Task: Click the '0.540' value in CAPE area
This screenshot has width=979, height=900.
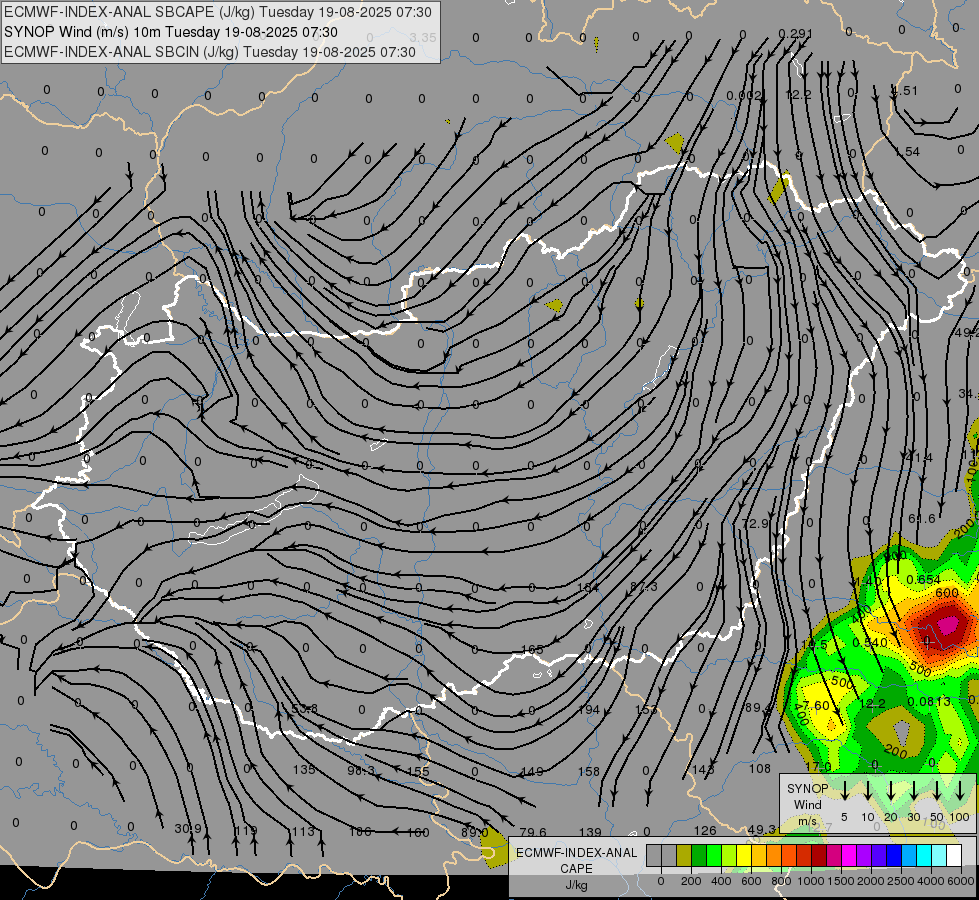Action: (x=870, y=642)
